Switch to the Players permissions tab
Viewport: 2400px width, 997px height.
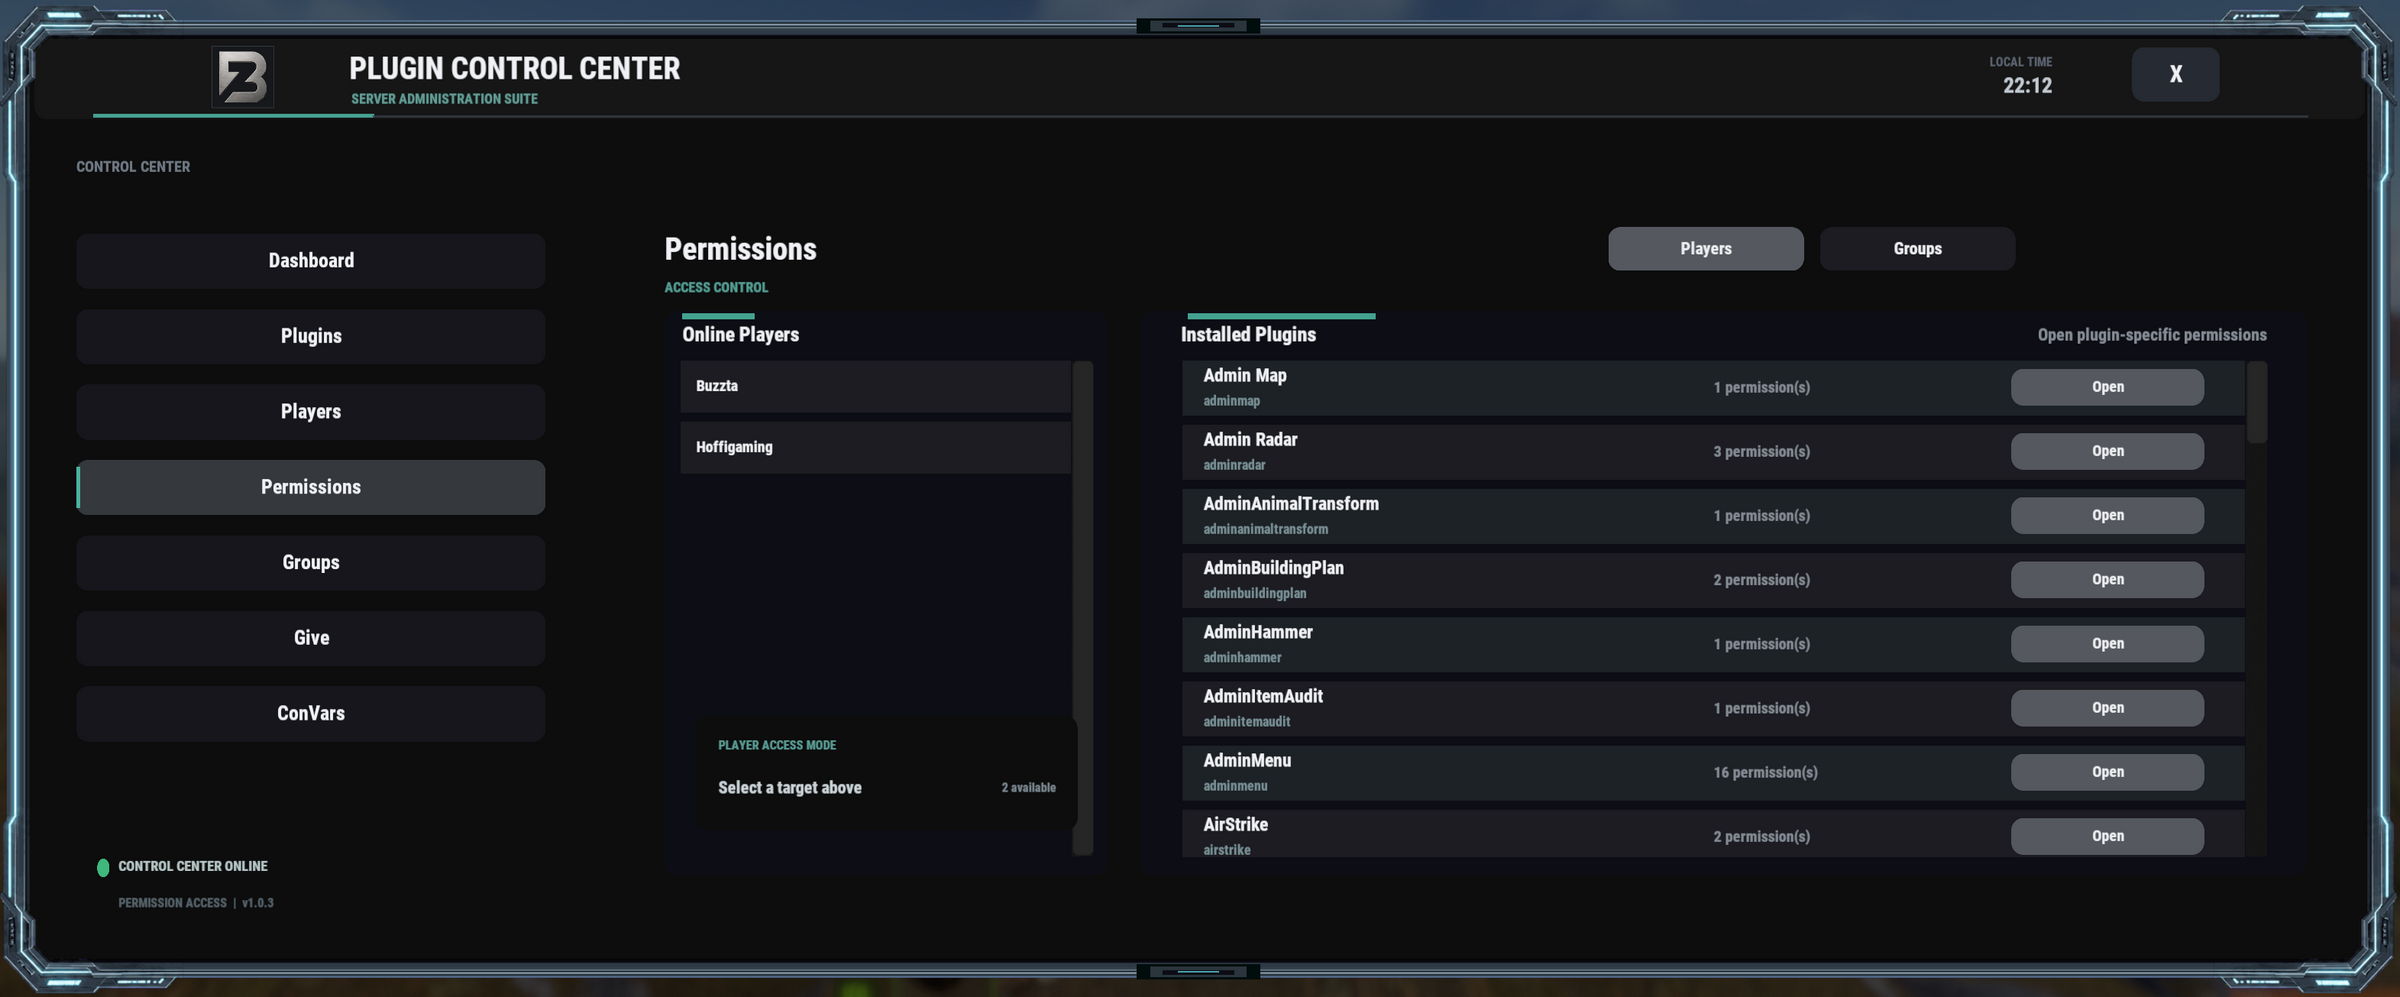pos(1705,248)
